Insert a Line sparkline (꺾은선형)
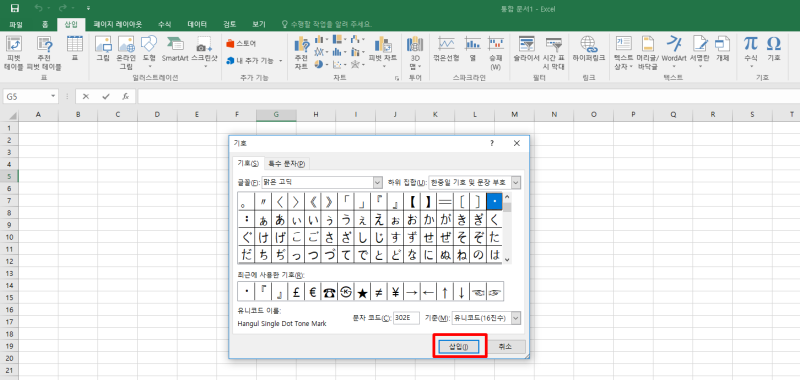 pyautogui.click(x=446, y=49)
